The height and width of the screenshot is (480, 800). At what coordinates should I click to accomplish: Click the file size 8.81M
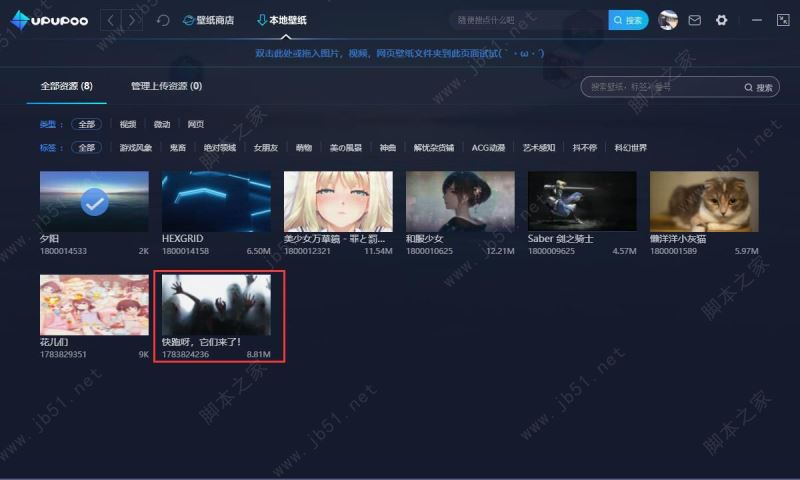(259, 354)
